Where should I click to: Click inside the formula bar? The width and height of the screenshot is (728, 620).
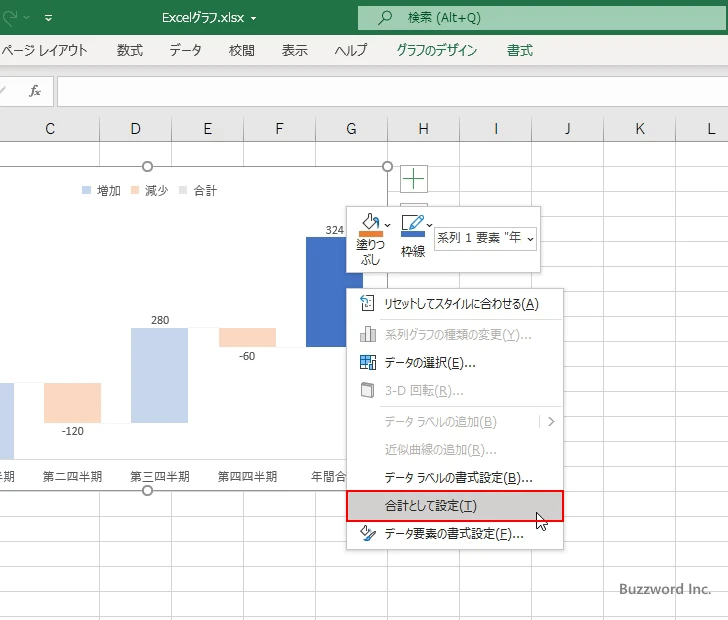pos(392,91)
